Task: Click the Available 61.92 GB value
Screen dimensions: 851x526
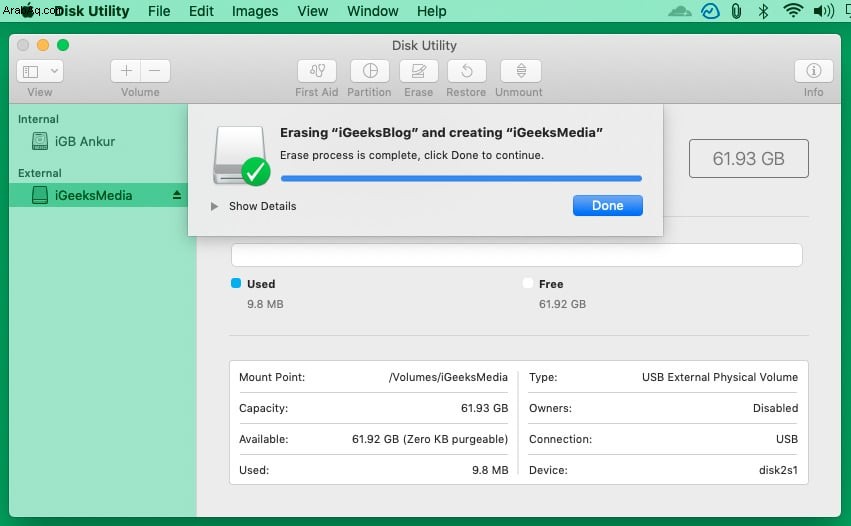Action: click(430, 439)
